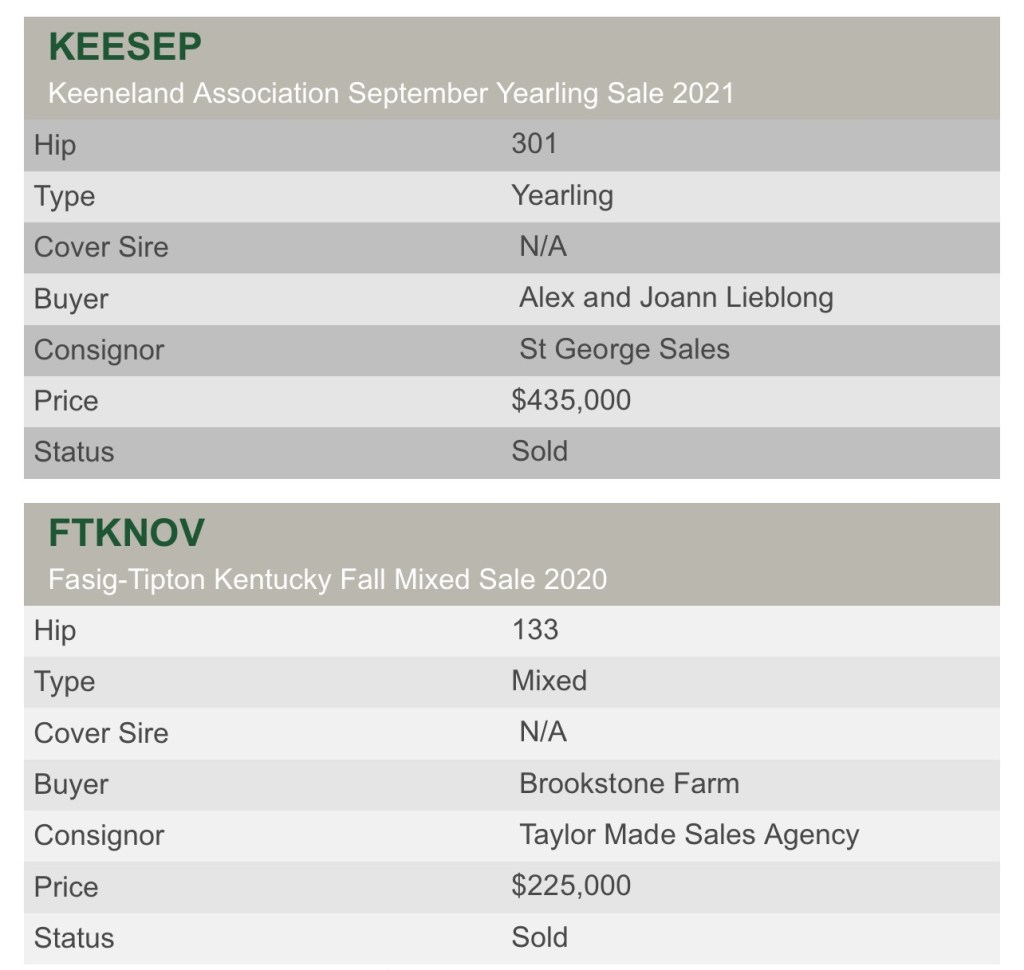
Task: Click the Sold status under KEESEP
Action: (x=540, y=451)
